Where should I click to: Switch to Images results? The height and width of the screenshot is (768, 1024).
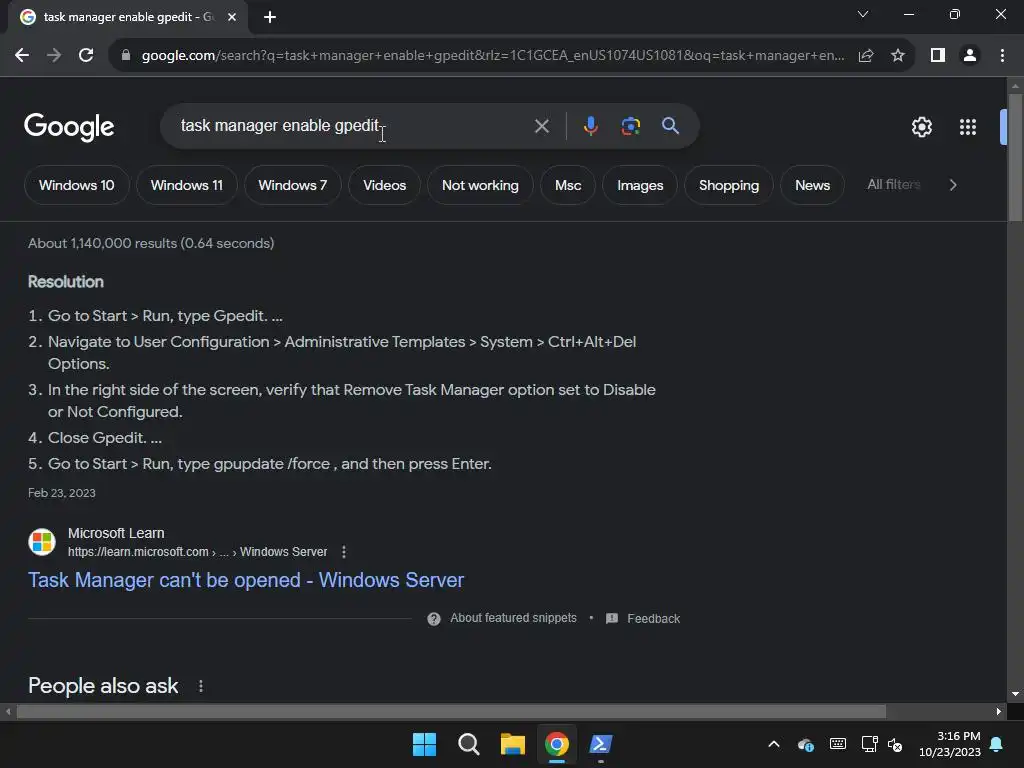pos(640,185)
